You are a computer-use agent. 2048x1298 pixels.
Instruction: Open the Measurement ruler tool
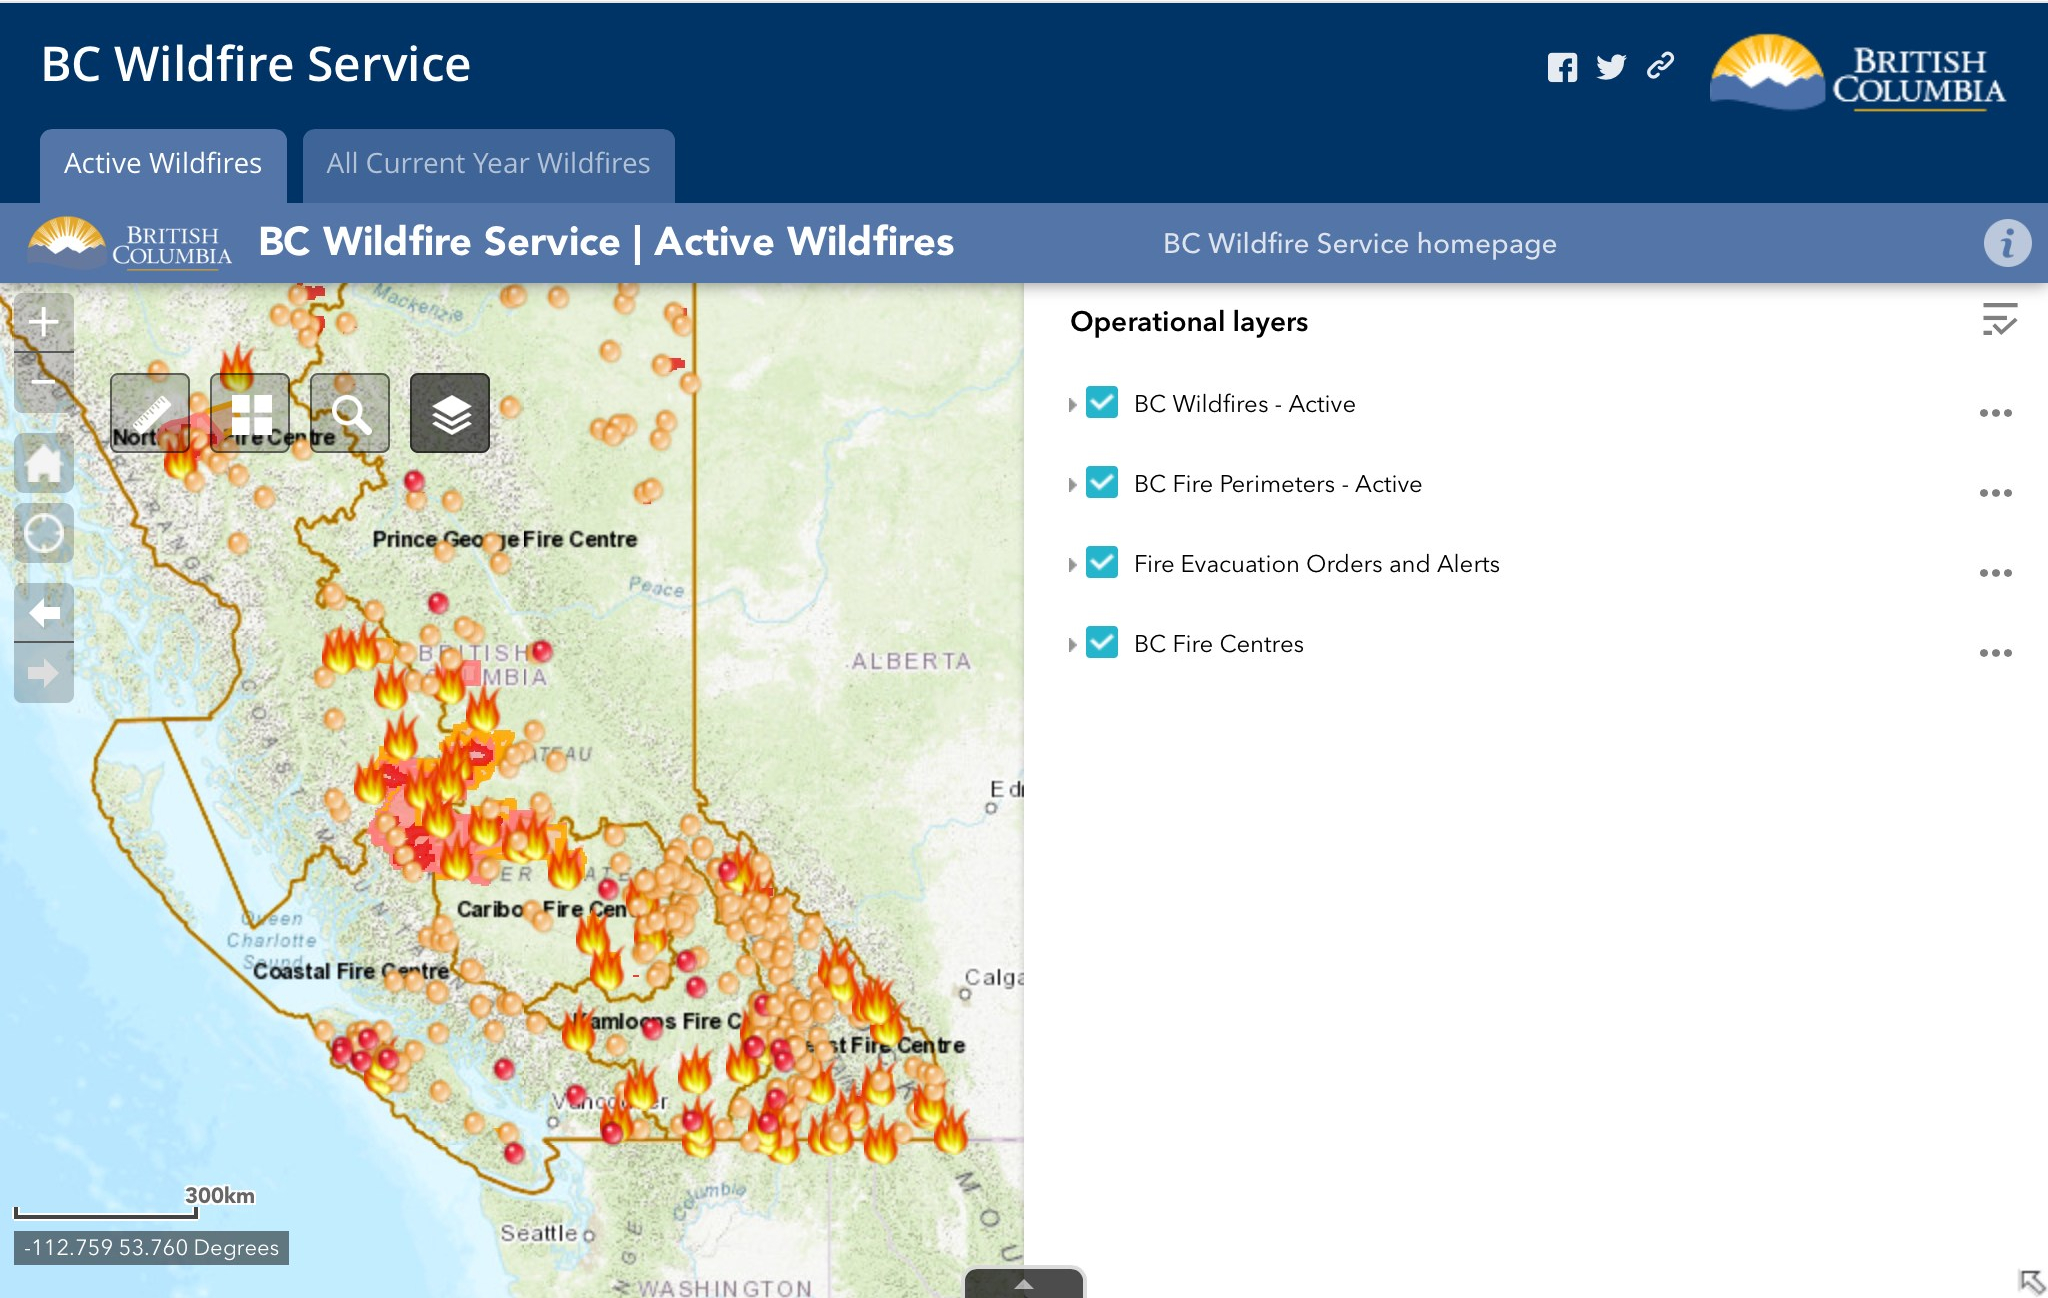tap(150, 413)
